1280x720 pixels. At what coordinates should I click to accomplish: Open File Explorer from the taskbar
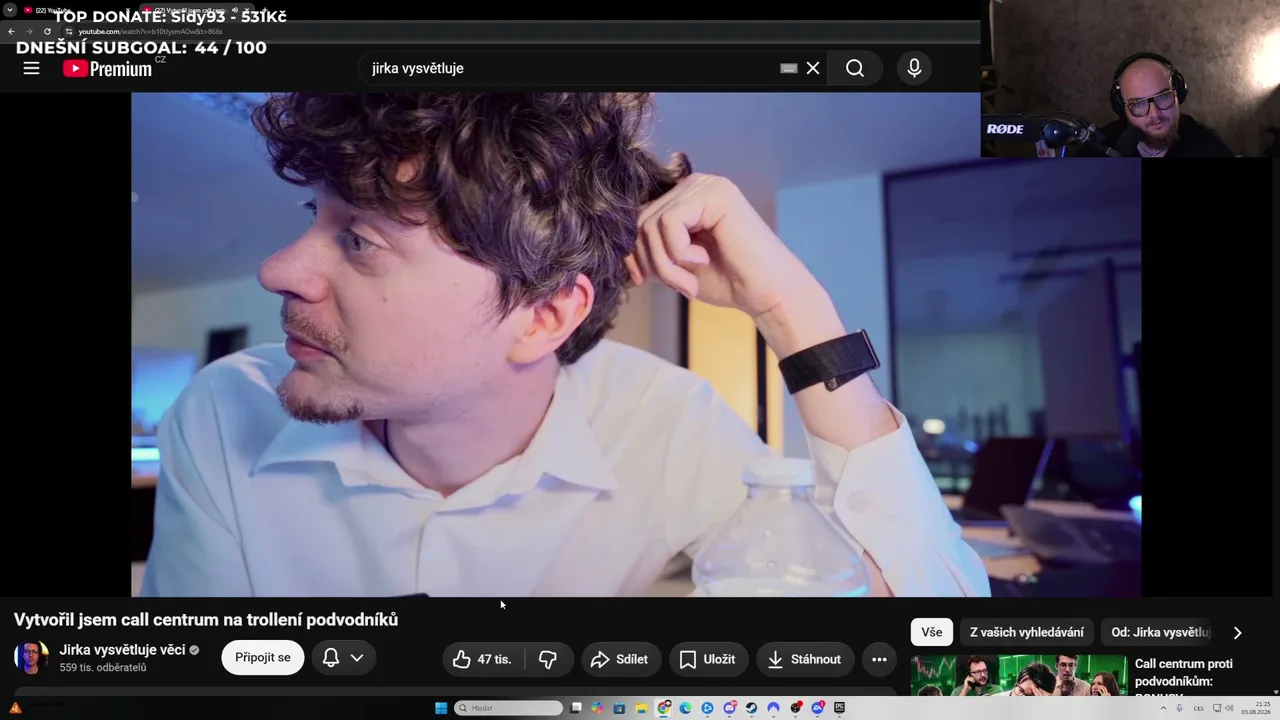click(641, 708)
